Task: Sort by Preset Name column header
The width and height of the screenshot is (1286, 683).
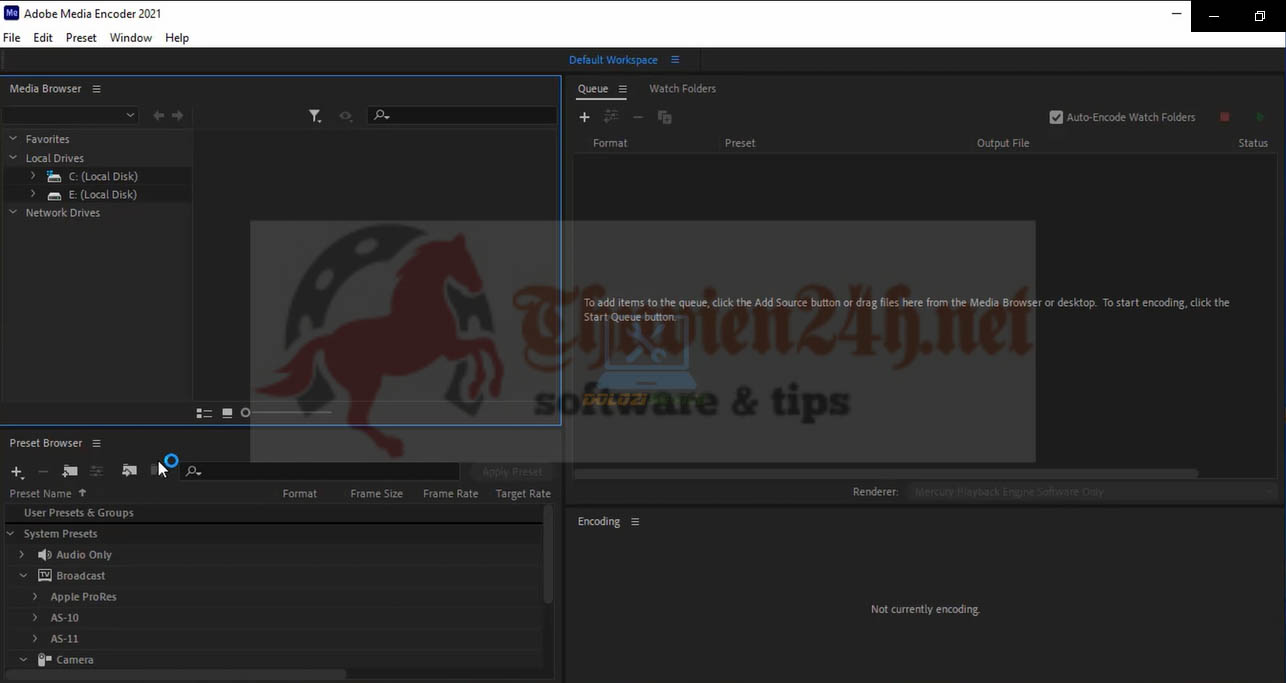Action: [40, 494]
